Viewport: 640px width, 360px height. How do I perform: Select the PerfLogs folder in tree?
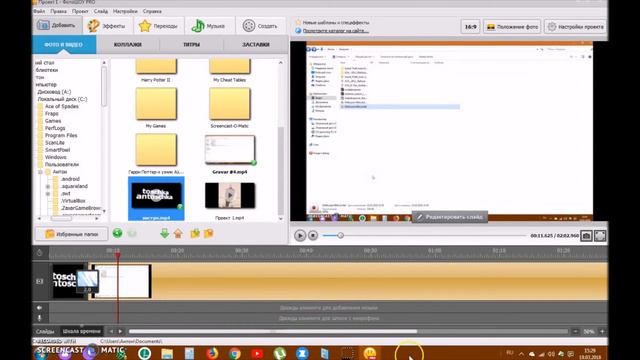pyautogui.click(x=55, y=128)
